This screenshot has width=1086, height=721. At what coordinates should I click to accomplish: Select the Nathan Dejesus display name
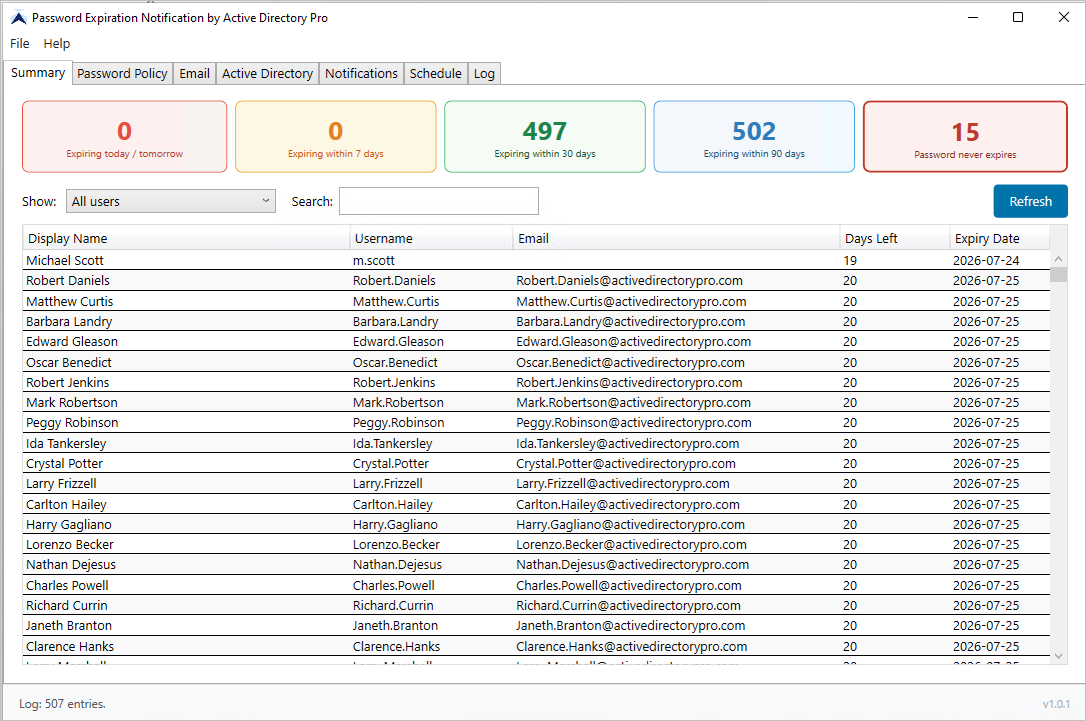71,564
